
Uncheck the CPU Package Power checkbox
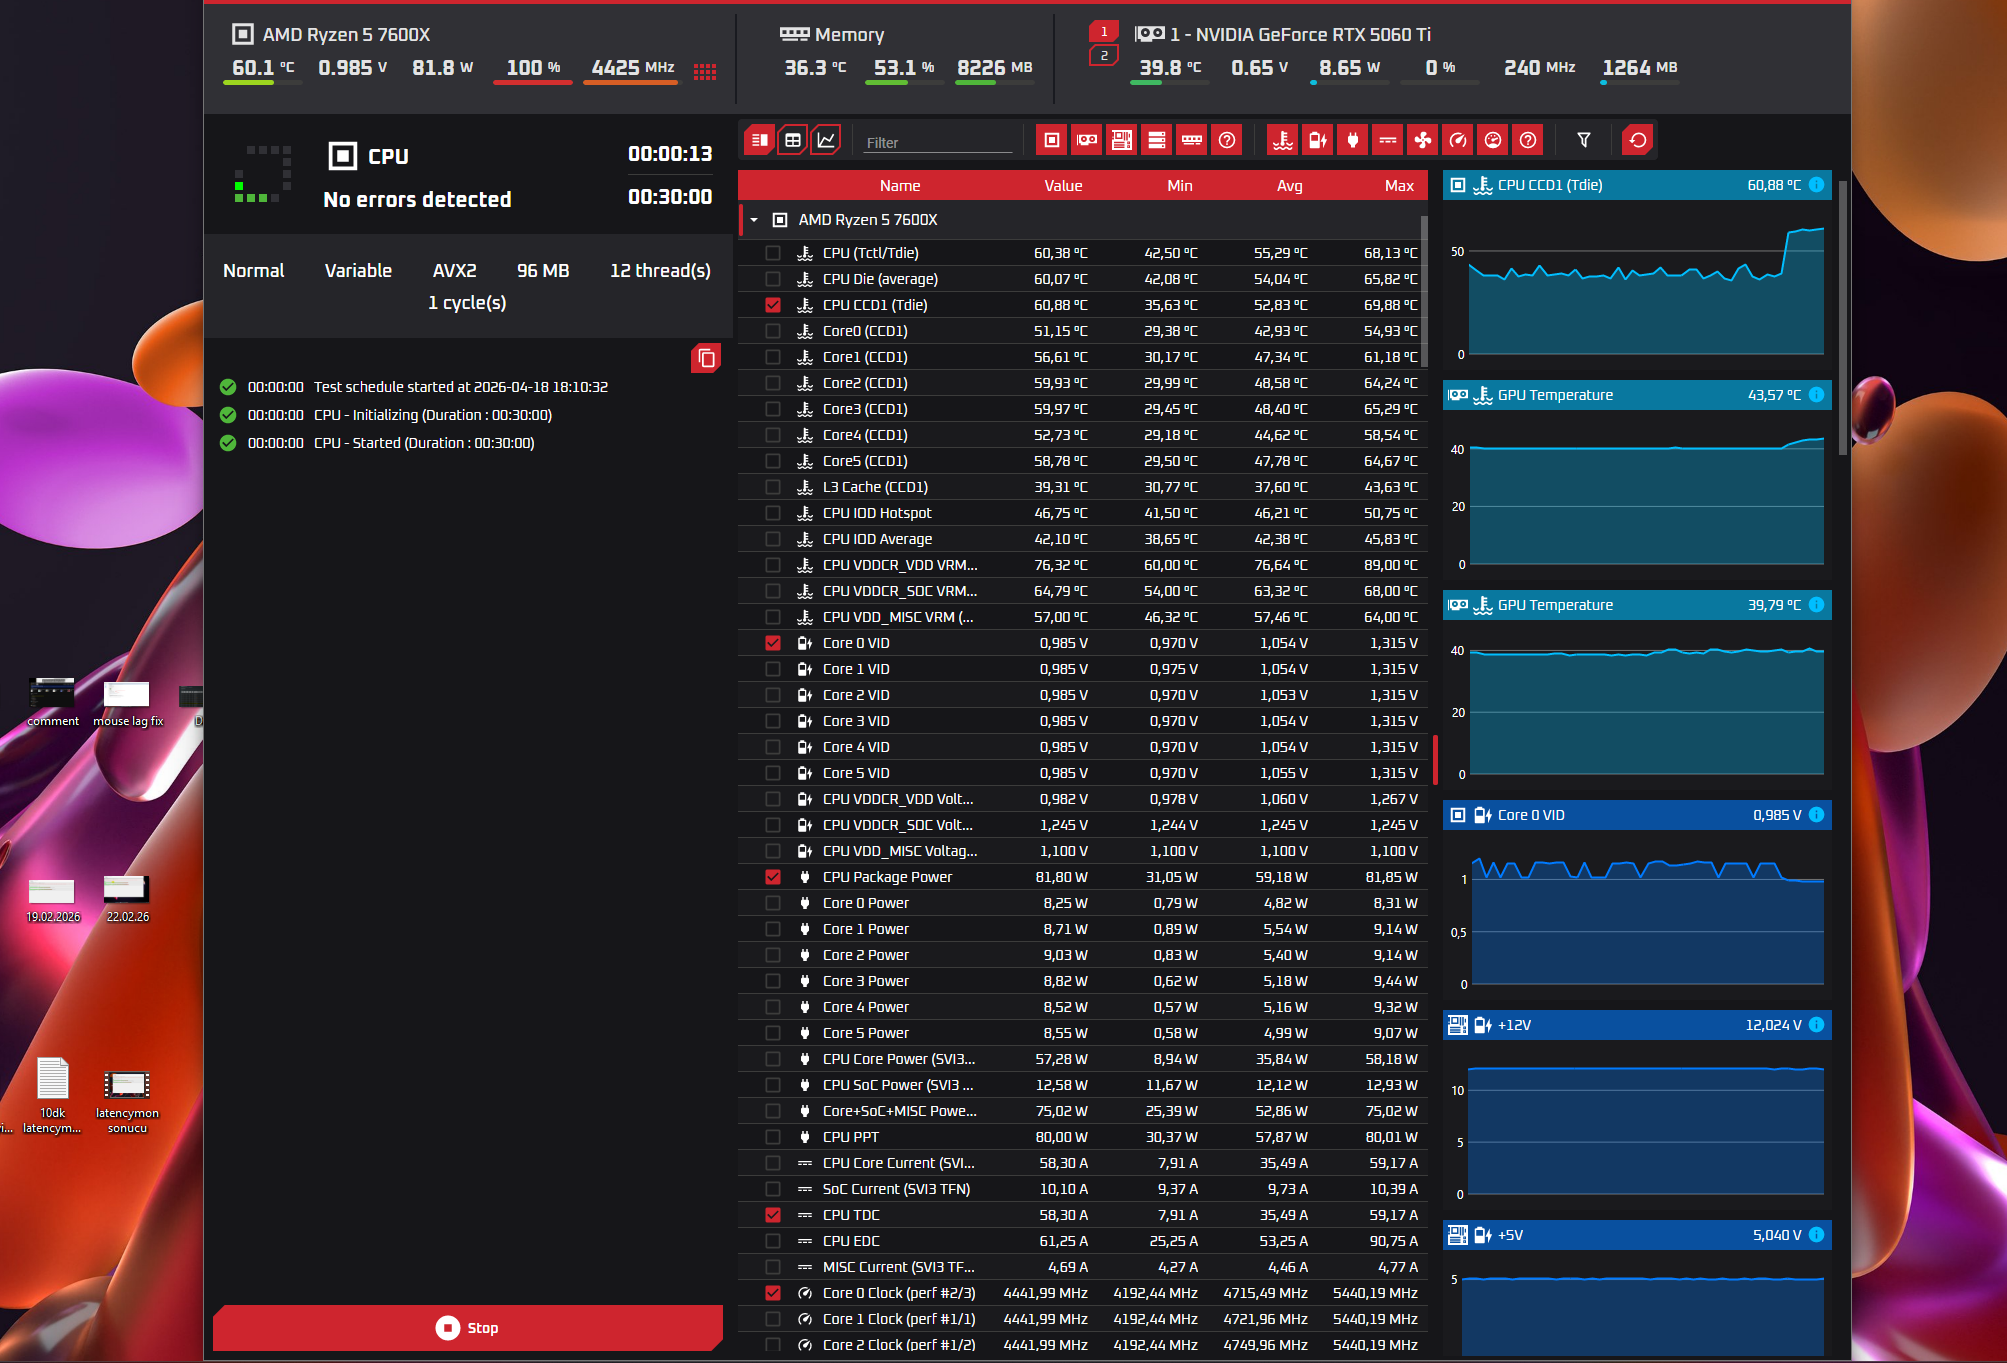773,877
